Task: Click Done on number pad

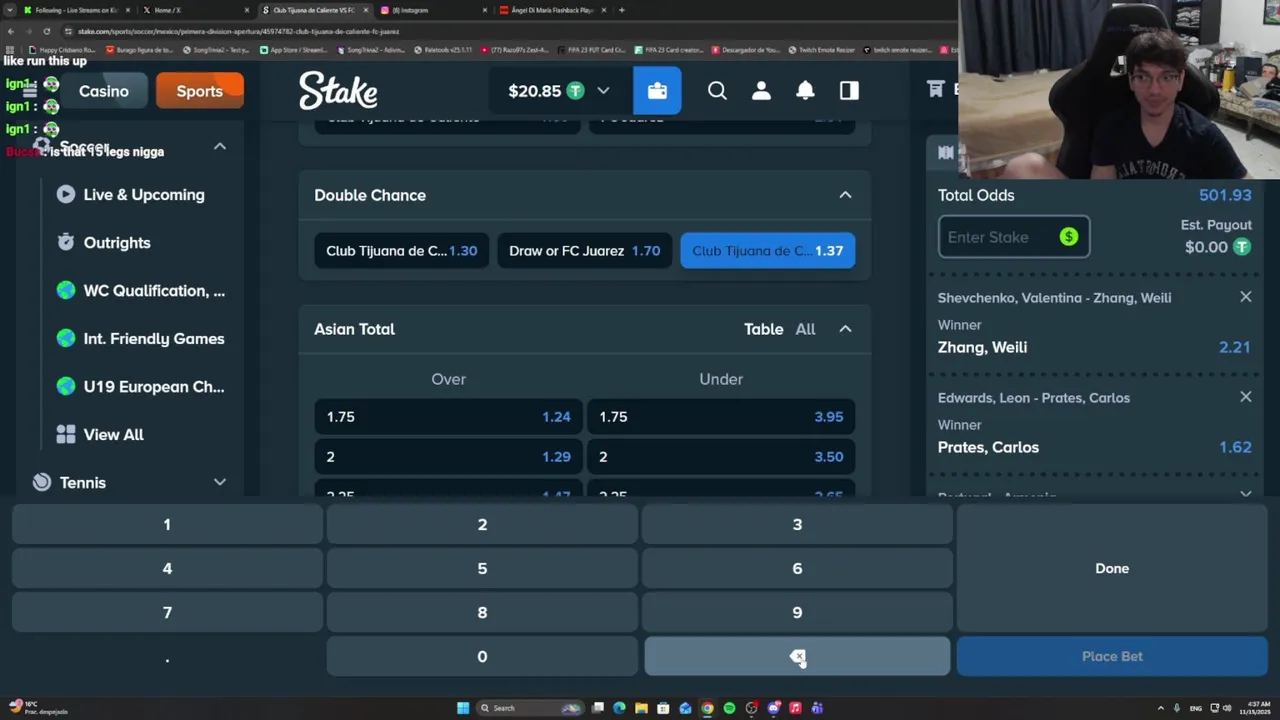Action: (1112, 568)
